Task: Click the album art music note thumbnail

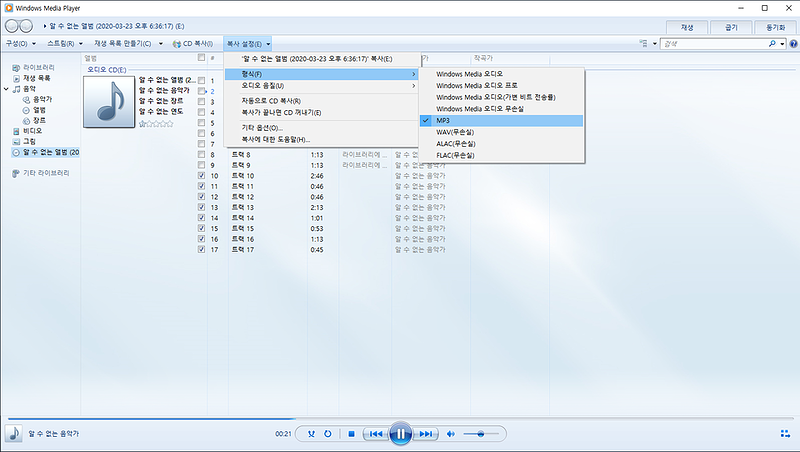Action: tap(109, 102)
